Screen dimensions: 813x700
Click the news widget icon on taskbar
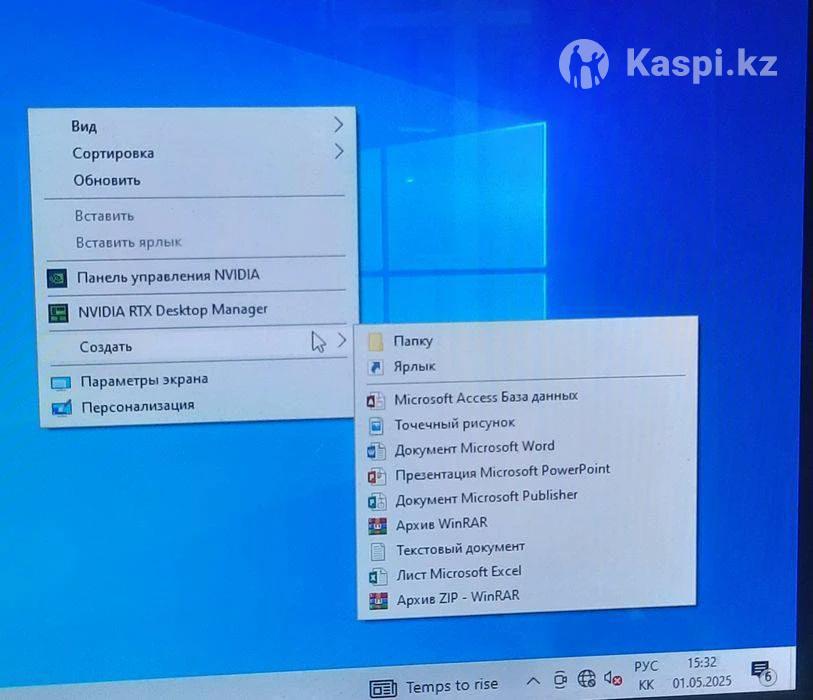click(383, 689)
